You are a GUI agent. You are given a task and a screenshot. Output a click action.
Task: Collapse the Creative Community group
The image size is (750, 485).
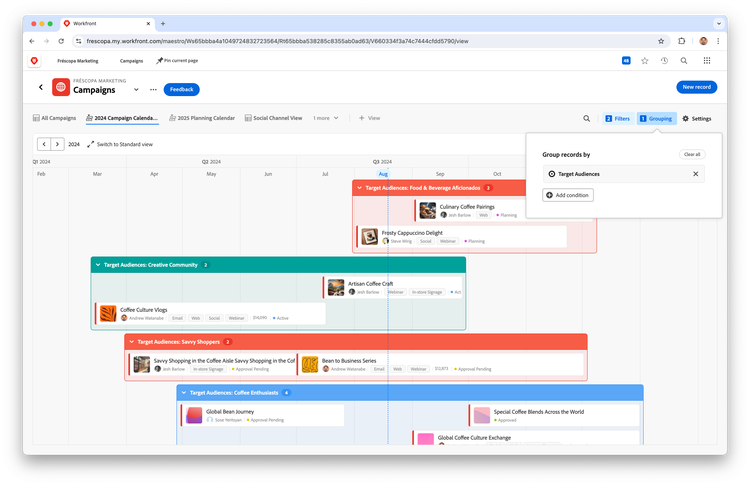[98, 265]
